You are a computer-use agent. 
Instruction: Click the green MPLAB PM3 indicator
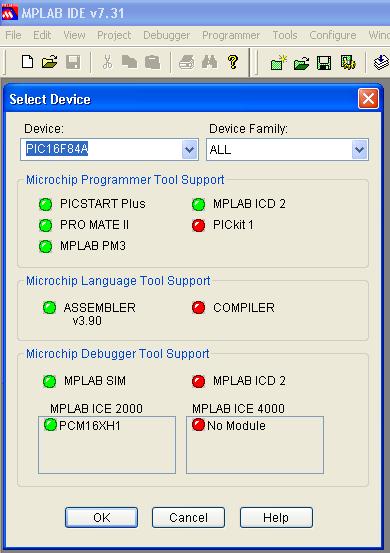point(45,246)
